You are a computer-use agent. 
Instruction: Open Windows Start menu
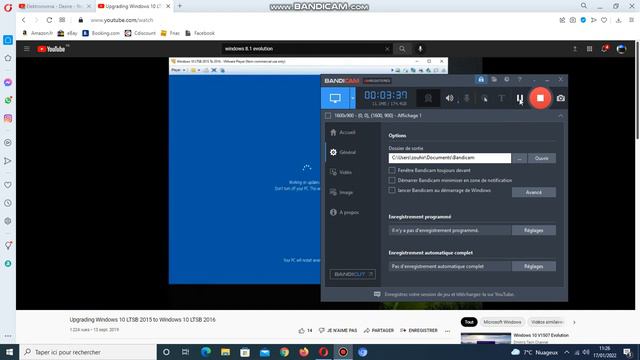[x=9, y=352]
